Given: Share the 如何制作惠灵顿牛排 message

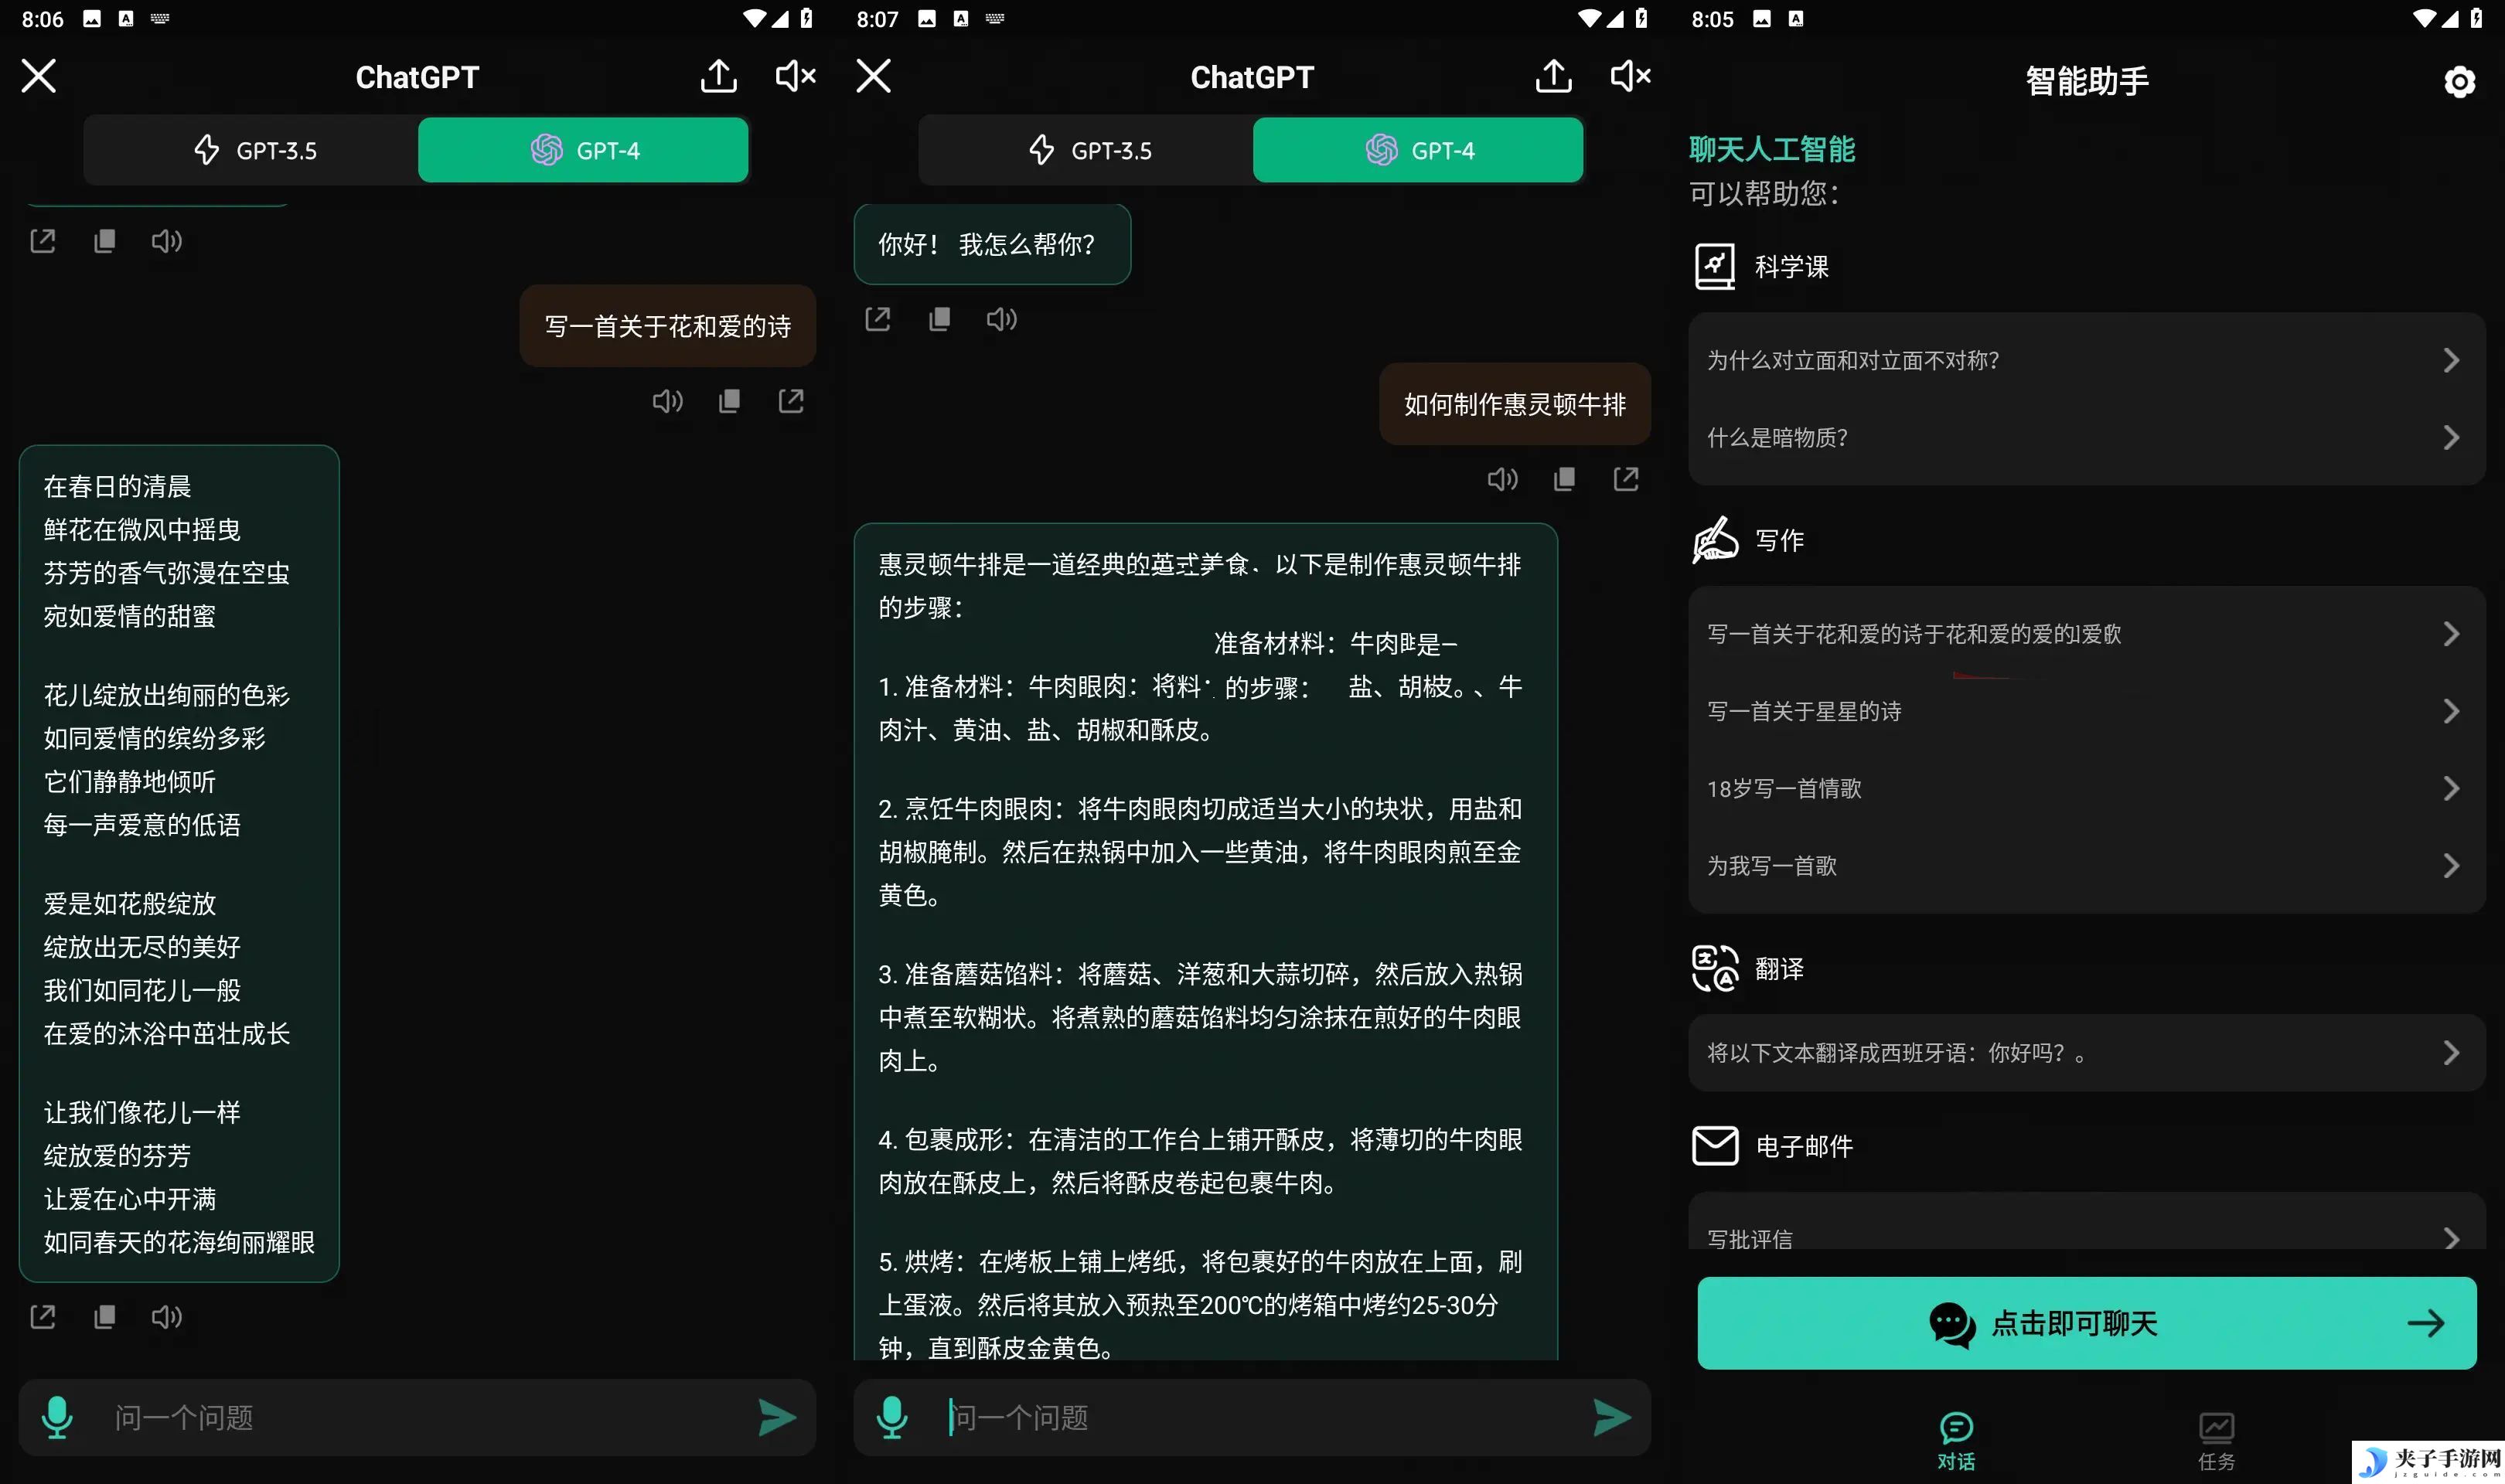Looking at the screenshot, I should [1626, 479].
